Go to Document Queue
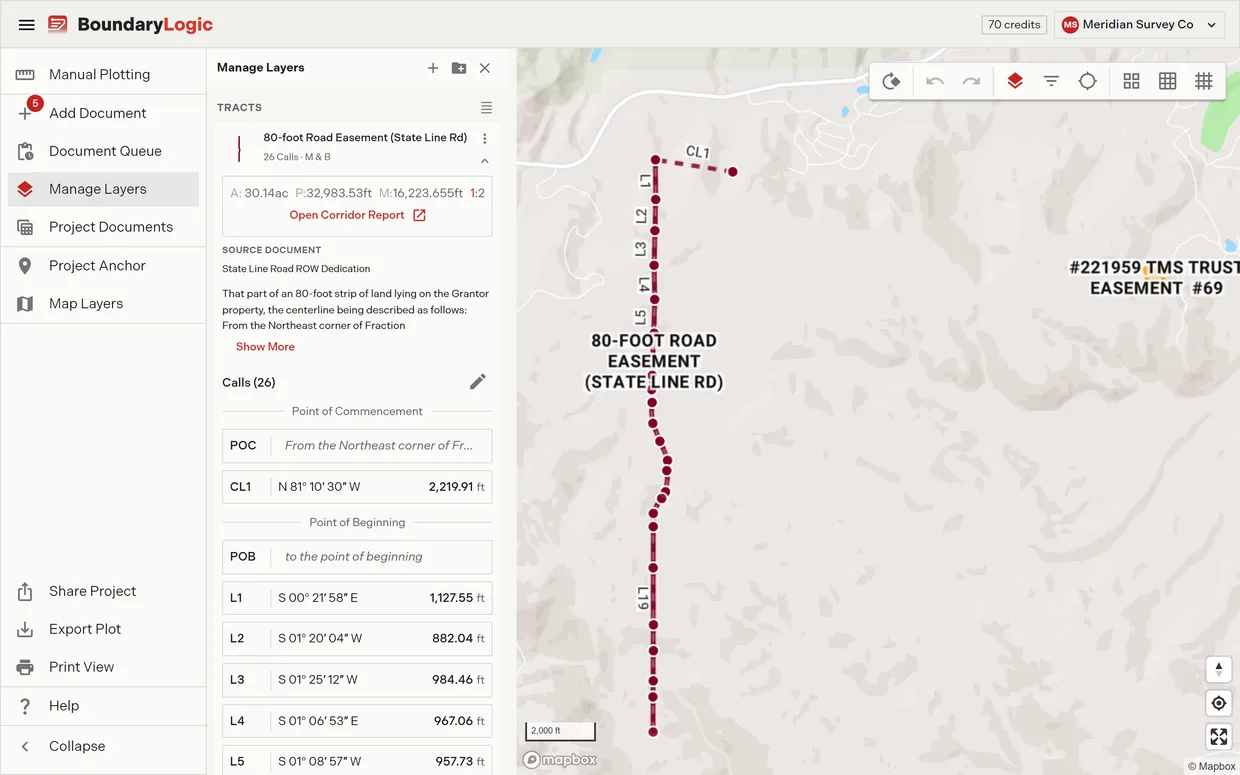The width and height of the screenshot is (1240, 775). [103, 151]
